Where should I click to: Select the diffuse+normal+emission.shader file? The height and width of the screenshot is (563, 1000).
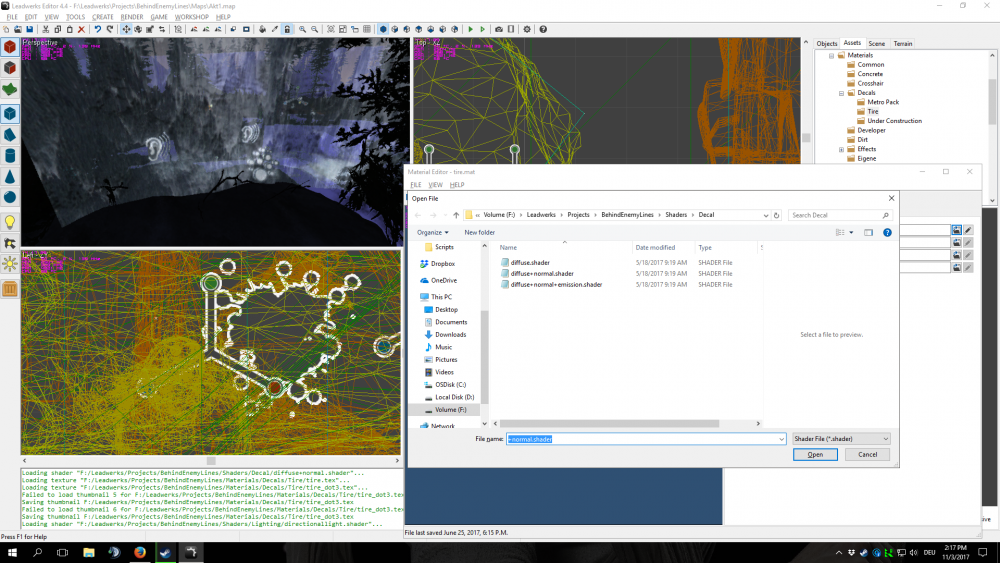[x=556, y=285]
